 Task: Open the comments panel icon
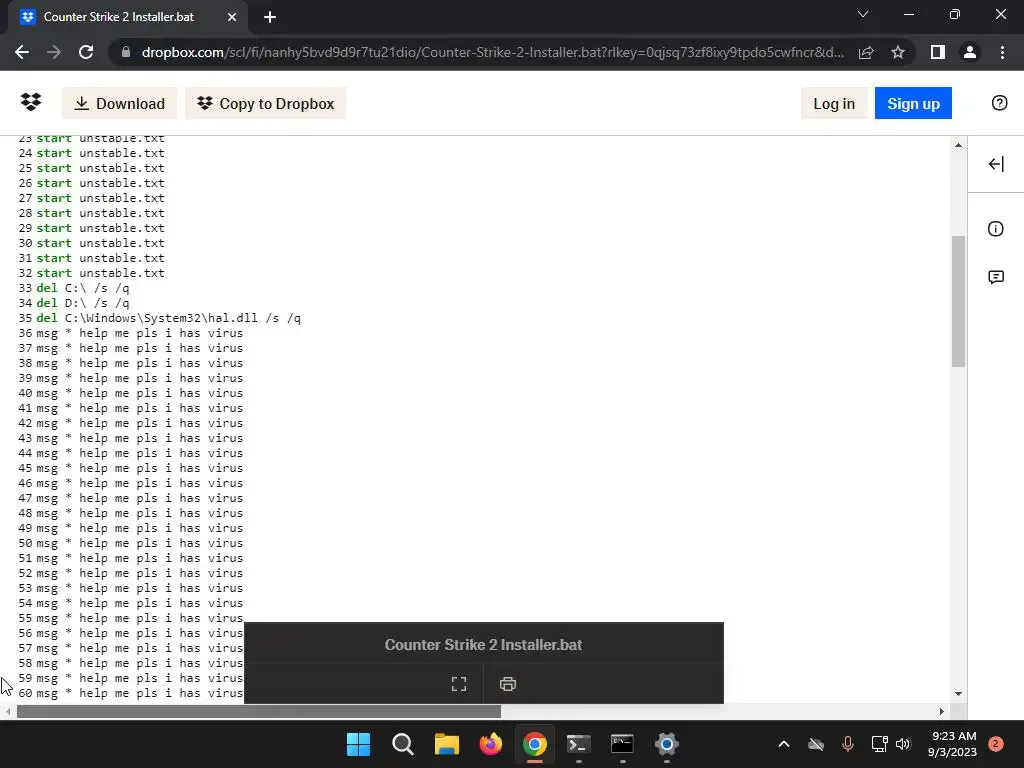tap(995, 277)
